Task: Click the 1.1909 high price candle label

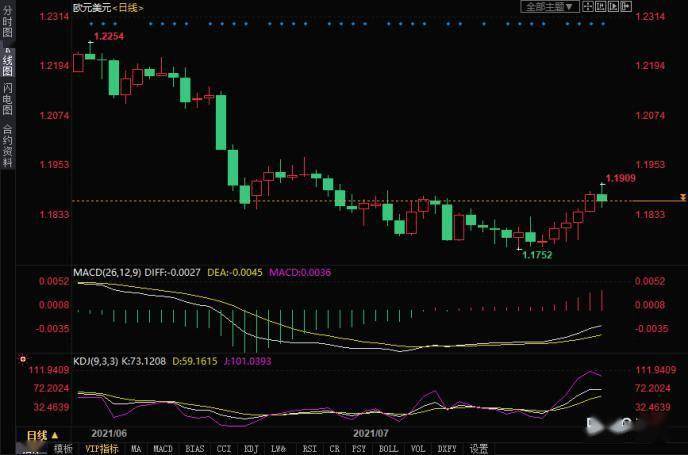Action: tap(621, 178)
